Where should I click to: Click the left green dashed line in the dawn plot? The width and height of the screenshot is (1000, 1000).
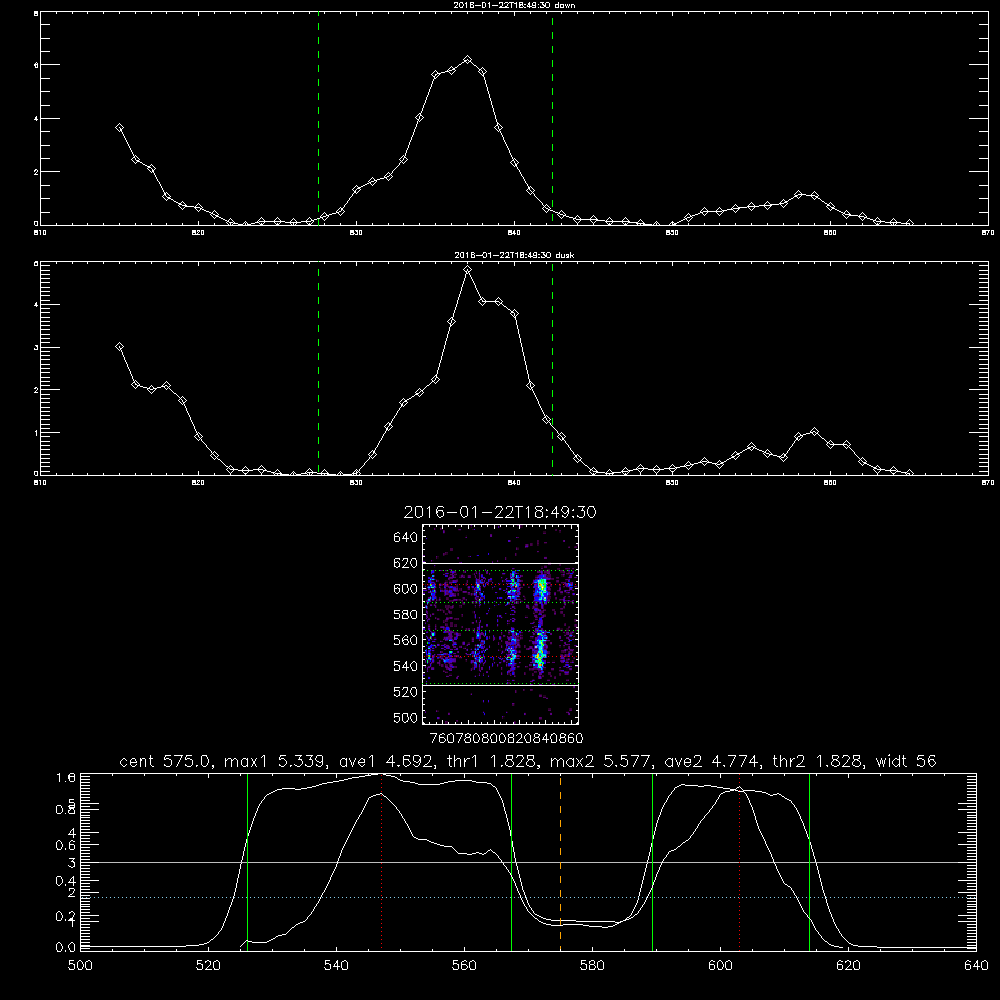[x=318, y=121]
